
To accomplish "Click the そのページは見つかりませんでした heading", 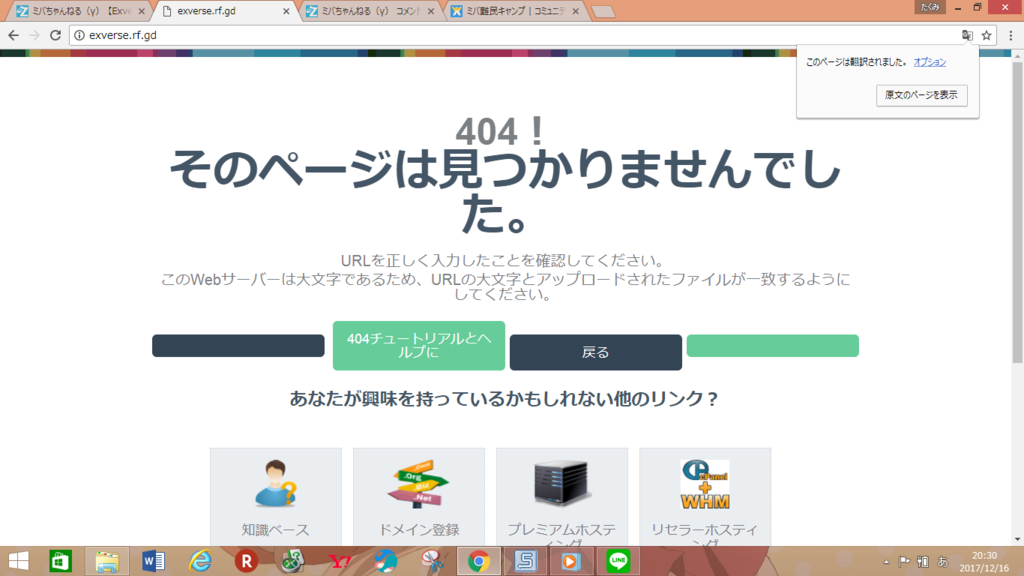I will [504, 191].
